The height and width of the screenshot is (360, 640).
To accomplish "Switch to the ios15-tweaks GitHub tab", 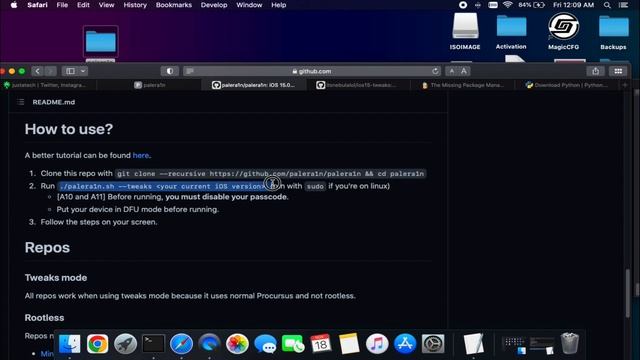I will click(x=357, y=85).
